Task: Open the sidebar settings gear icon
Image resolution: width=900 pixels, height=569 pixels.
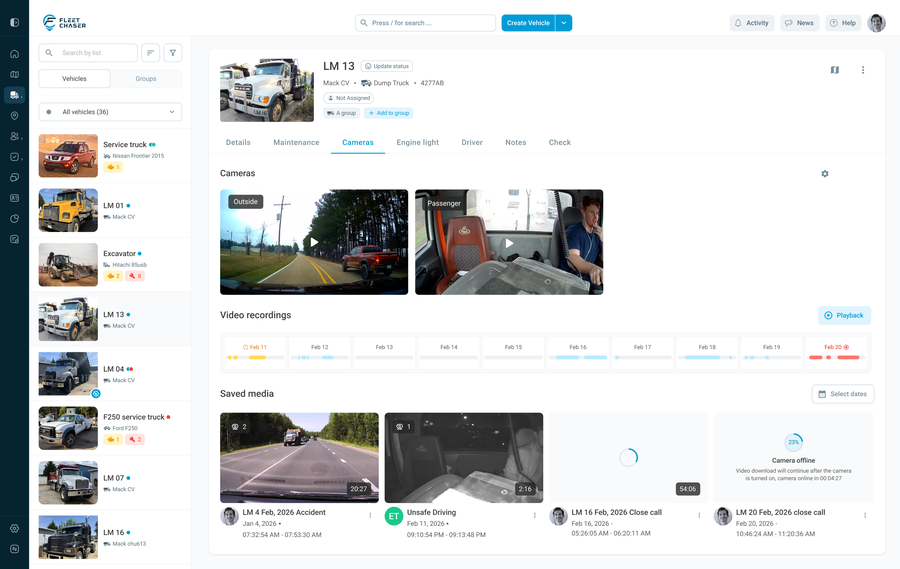Action: (14, 528)
